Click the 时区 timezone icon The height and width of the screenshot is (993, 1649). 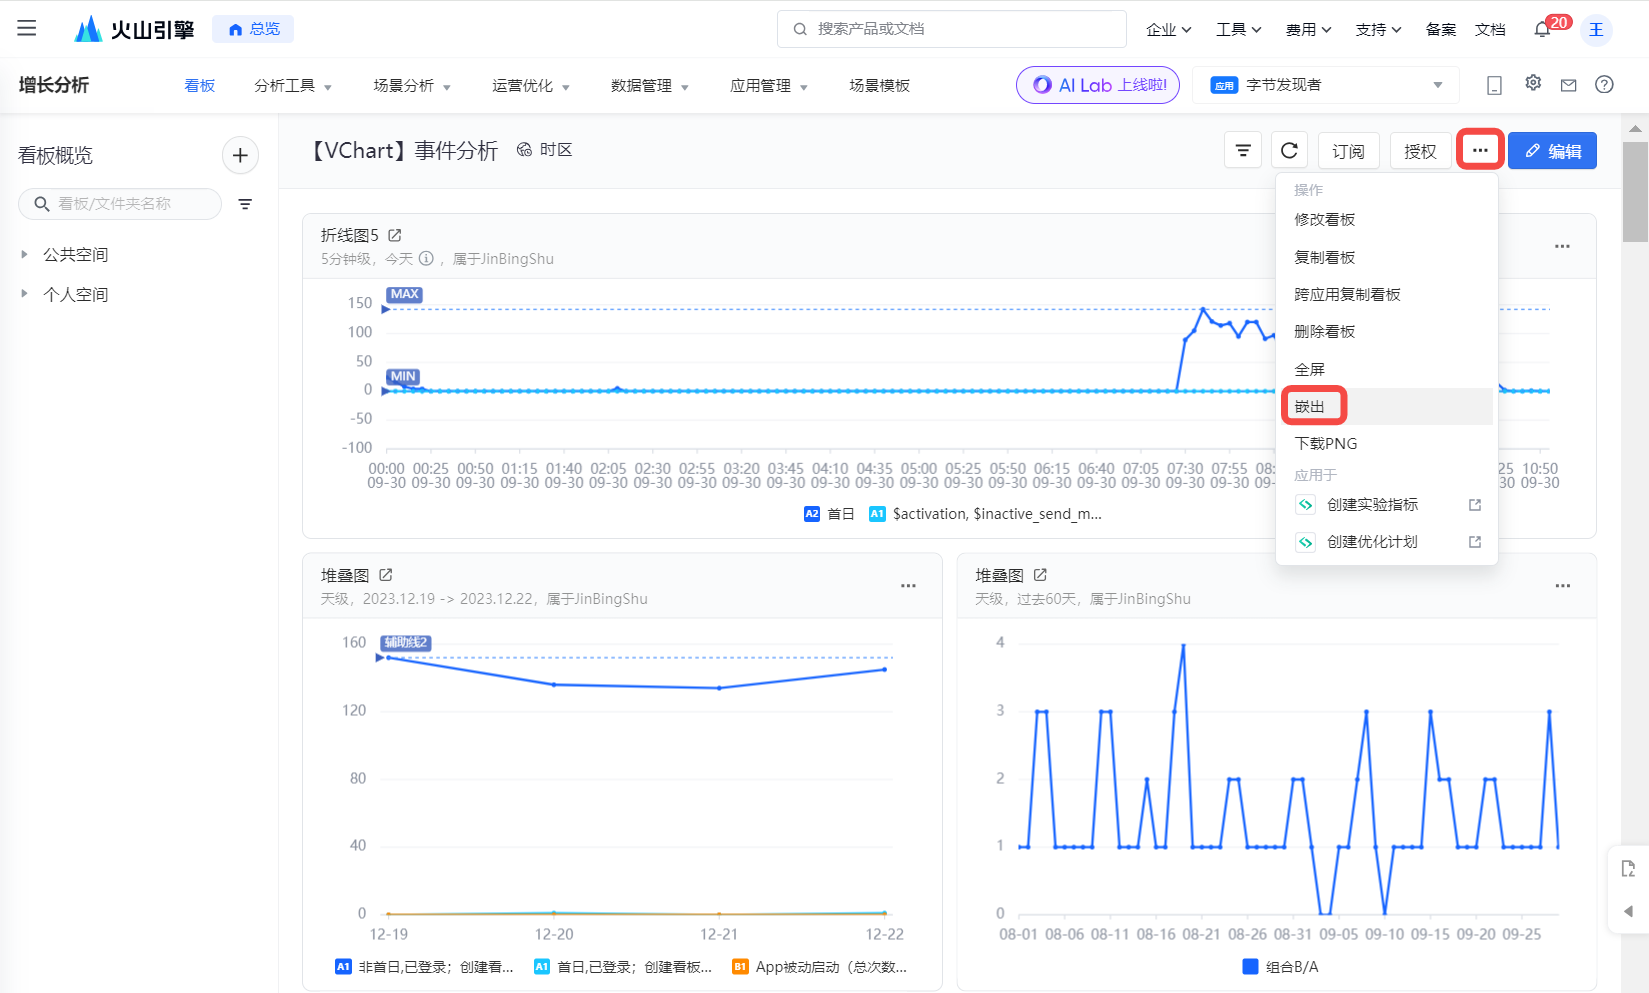[524, 150]
